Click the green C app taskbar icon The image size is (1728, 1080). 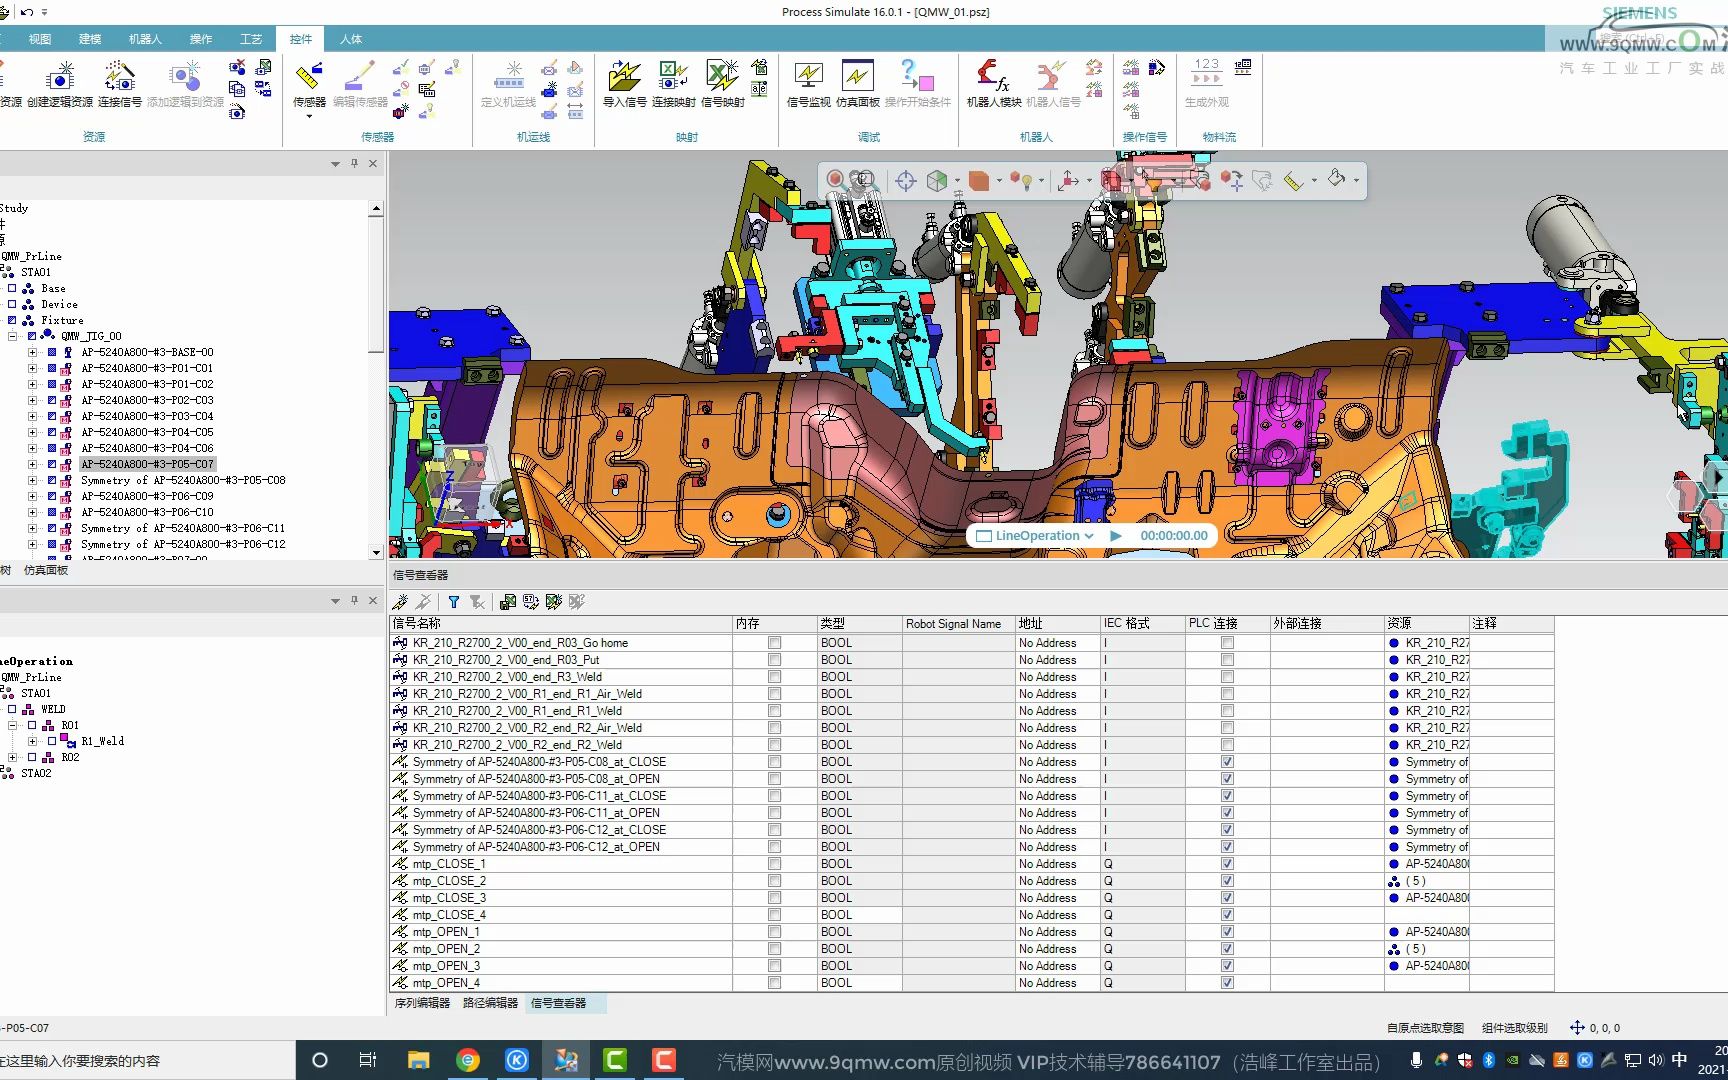[615, 1060]
